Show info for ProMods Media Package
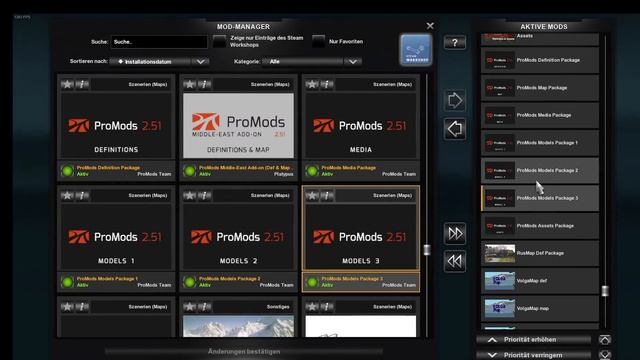Screen dimensions: 640x360 tap(327, 84)
